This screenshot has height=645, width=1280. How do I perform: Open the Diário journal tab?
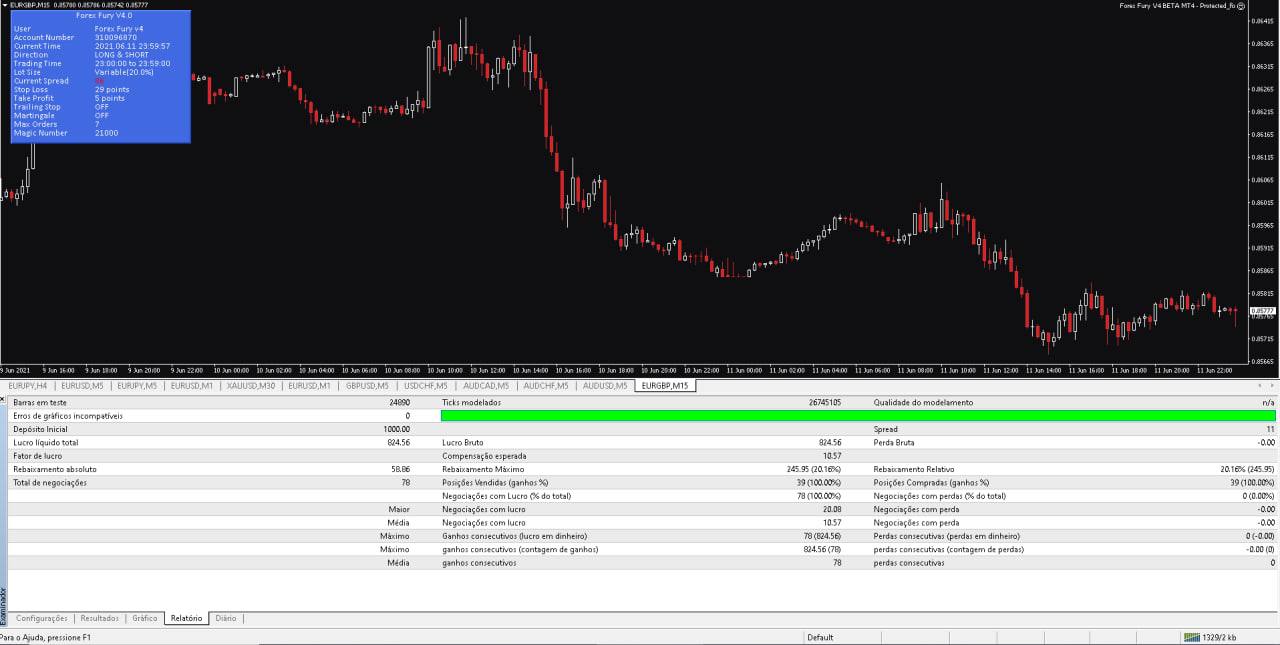pyautogui.click(x=226, y=619)
